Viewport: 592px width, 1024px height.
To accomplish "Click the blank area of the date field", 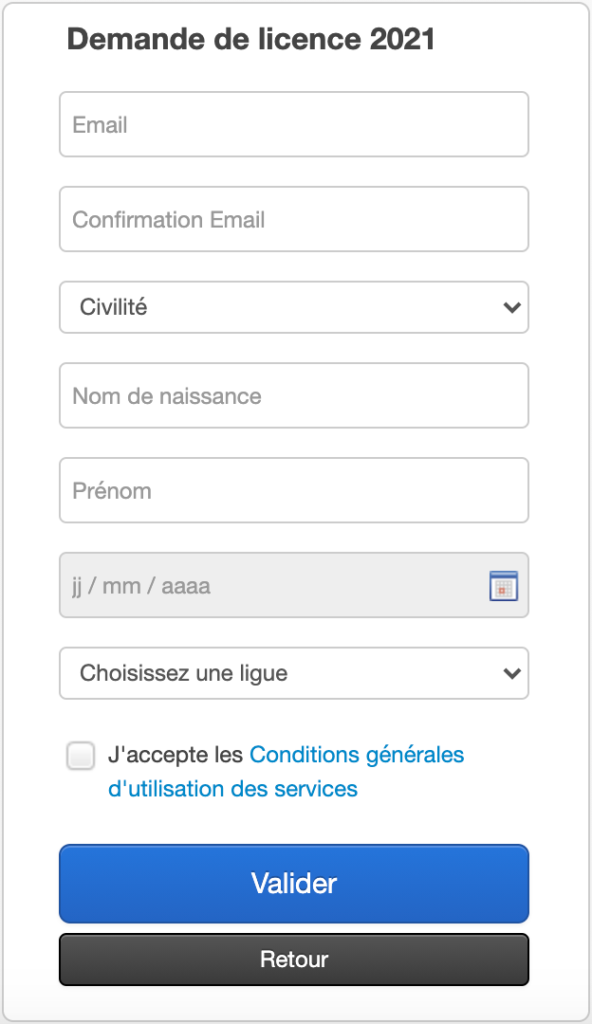I will [346, 585].
